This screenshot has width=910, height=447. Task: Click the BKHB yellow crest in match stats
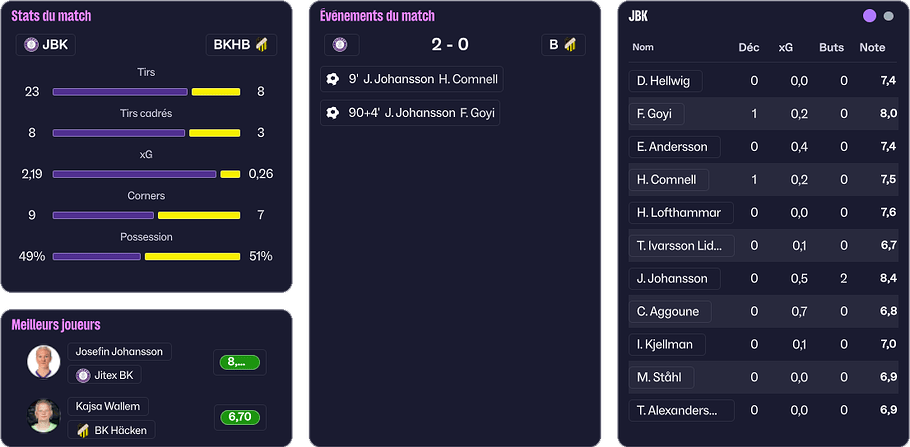click(x=262, y=45)
